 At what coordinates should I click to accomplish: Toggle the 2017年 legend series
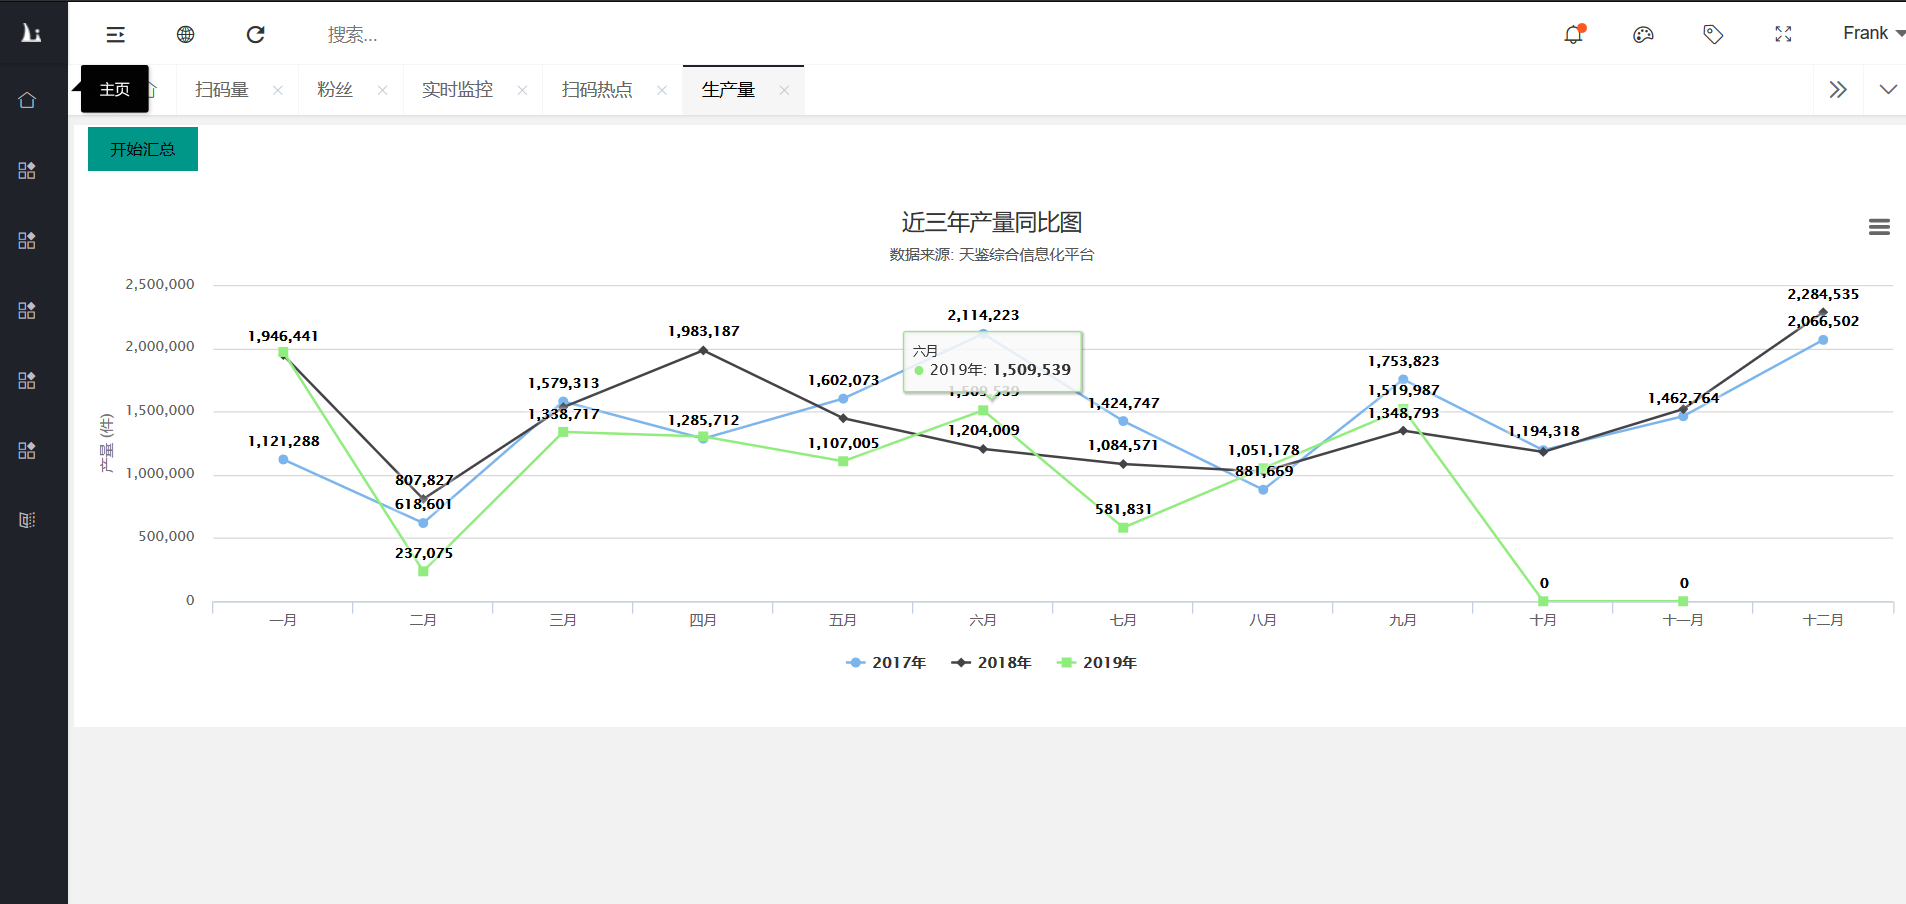[x=887, y=663]
